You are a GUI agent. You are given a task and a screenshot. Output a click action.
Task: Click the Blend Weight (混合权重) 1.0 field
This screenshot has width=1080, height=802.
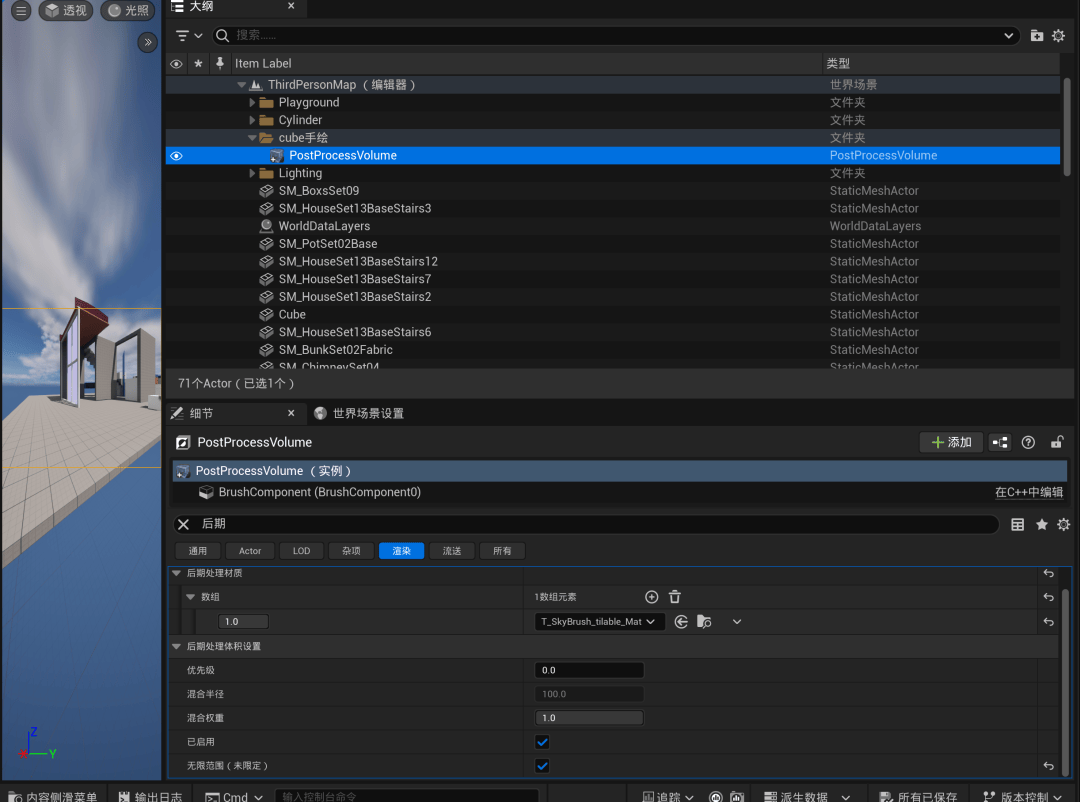pyautogui.click(x=589, y=718)
